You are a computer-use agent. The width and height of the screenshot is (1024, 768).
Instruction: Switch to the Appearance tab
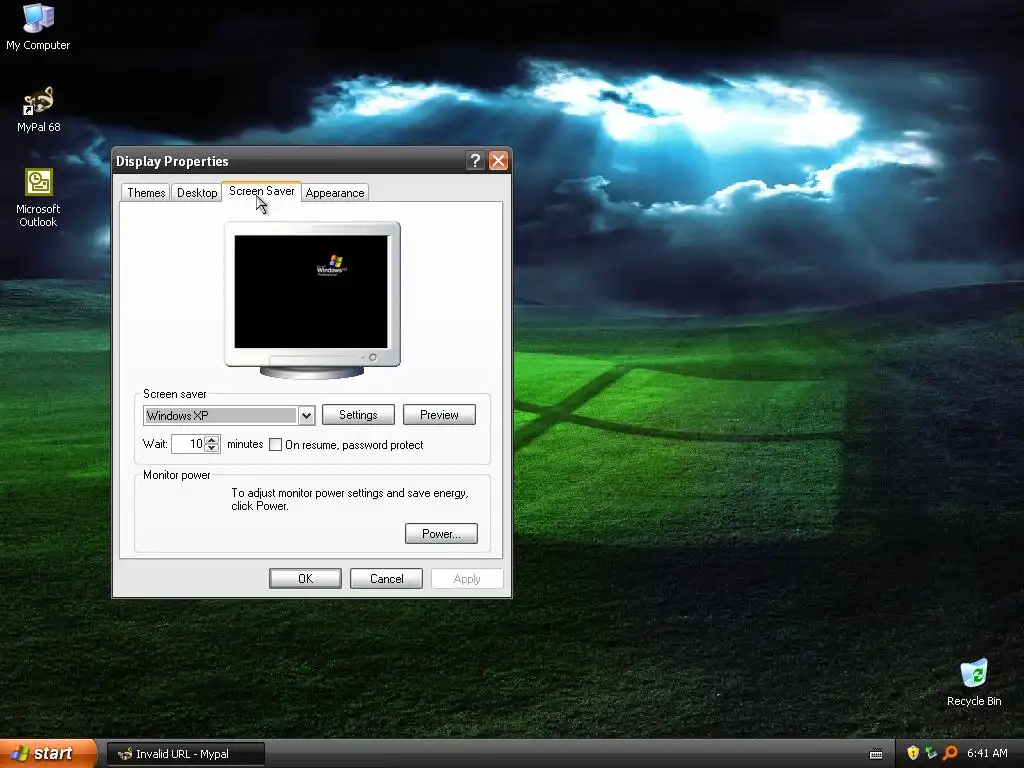pyautogui.click(x=334, y=193)
